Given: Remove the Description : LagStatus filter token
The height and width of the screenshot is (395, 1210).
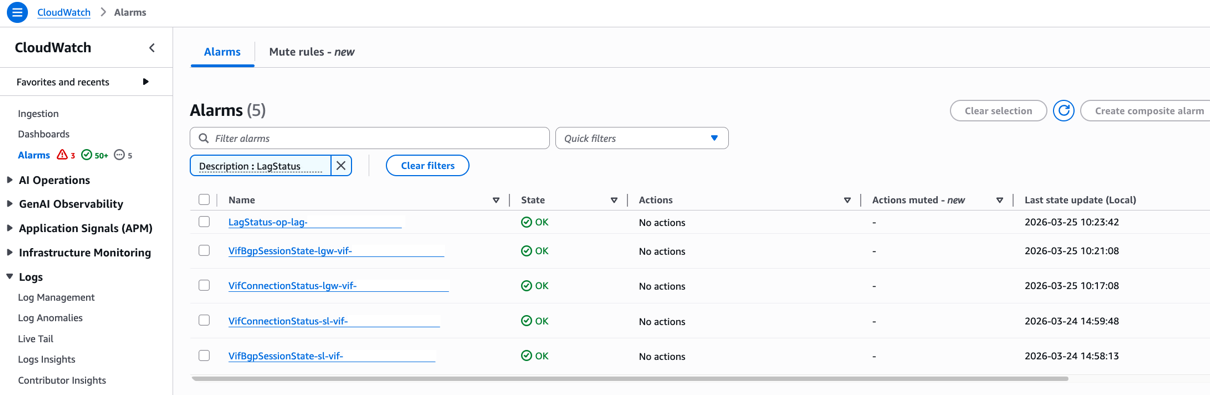Looking at the screenshot, I should [341, 166].
